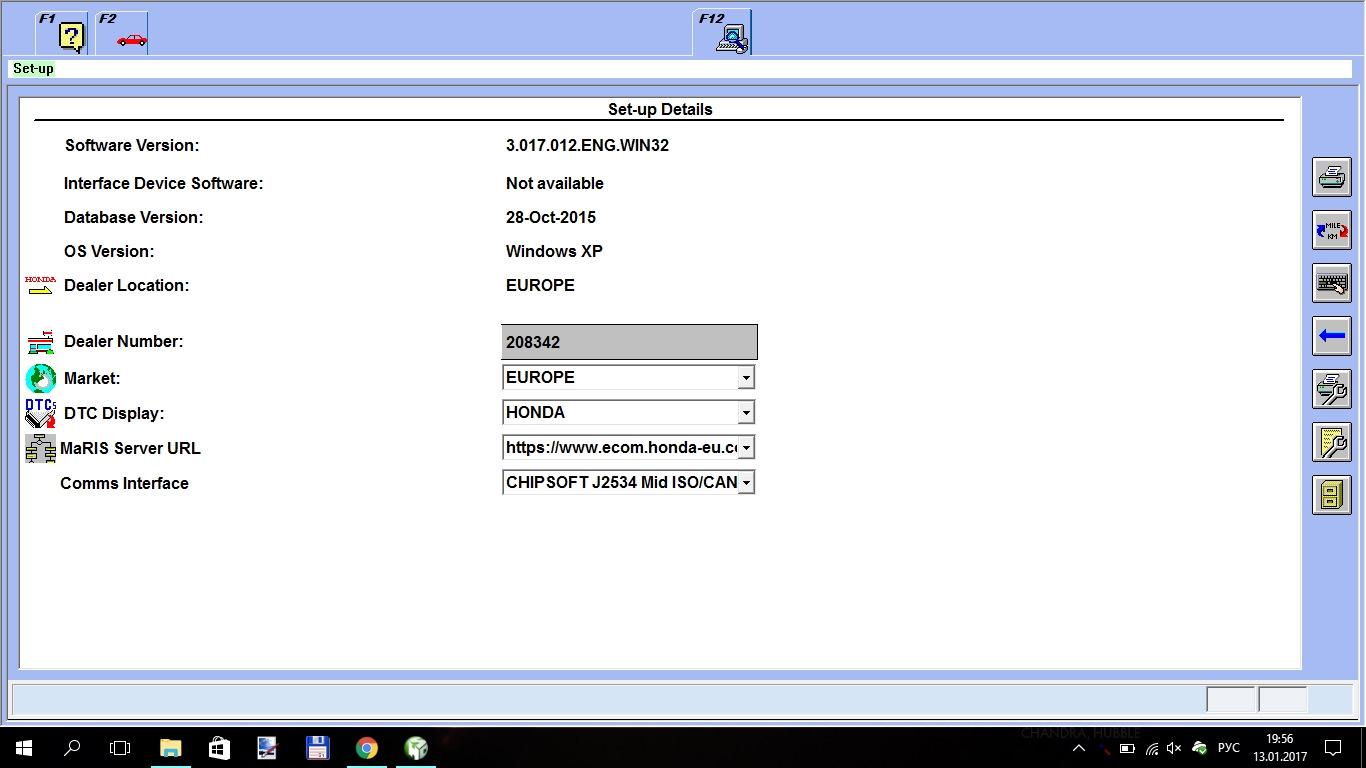Click the muted volume tray icon

click(1174, 748)
